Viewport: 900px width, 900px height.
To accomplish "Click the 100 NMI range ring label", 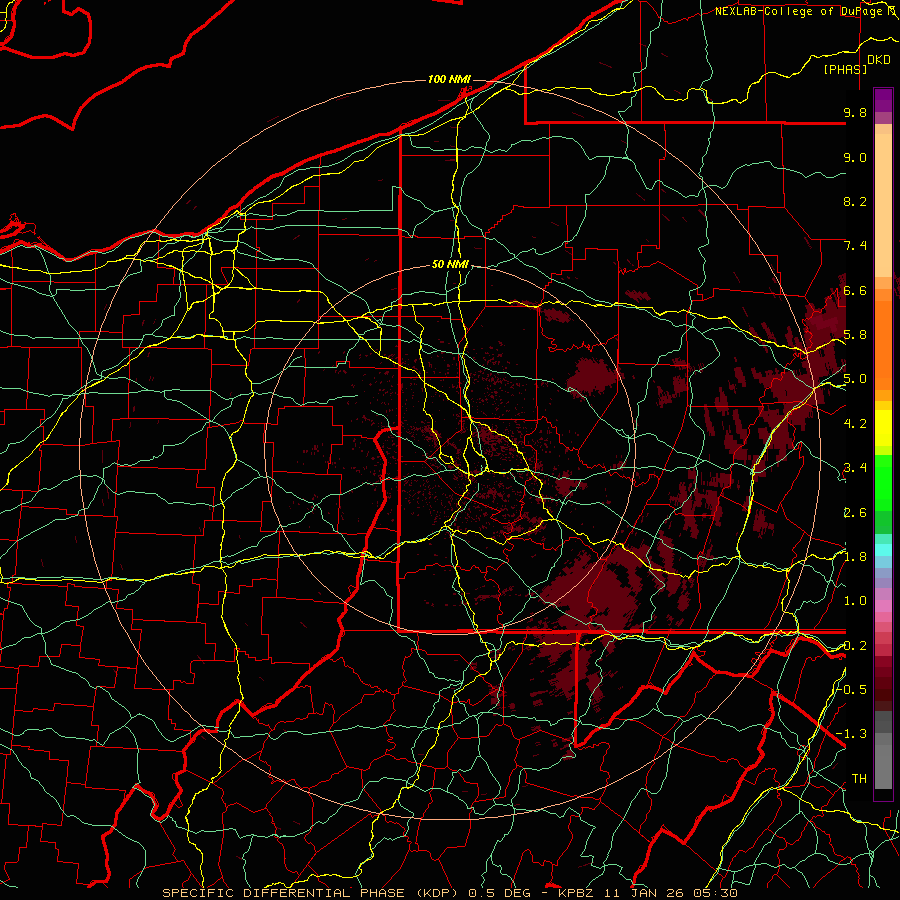I will (449, 79).
